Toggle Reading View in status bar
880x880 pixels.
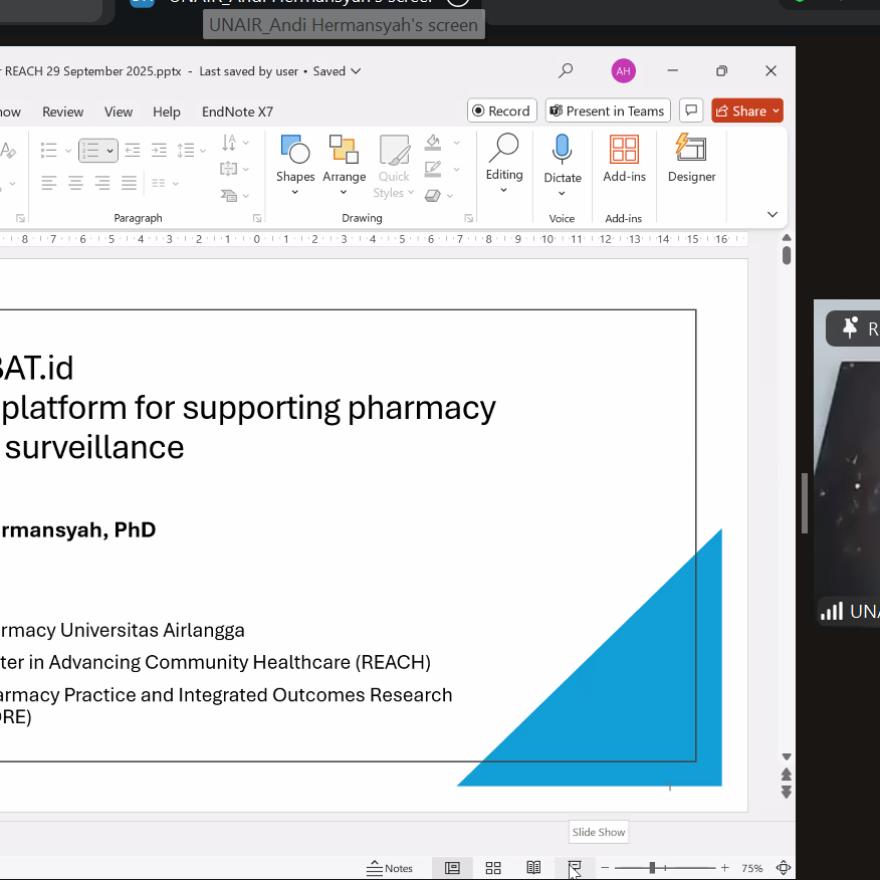click(x=534, y=868)
